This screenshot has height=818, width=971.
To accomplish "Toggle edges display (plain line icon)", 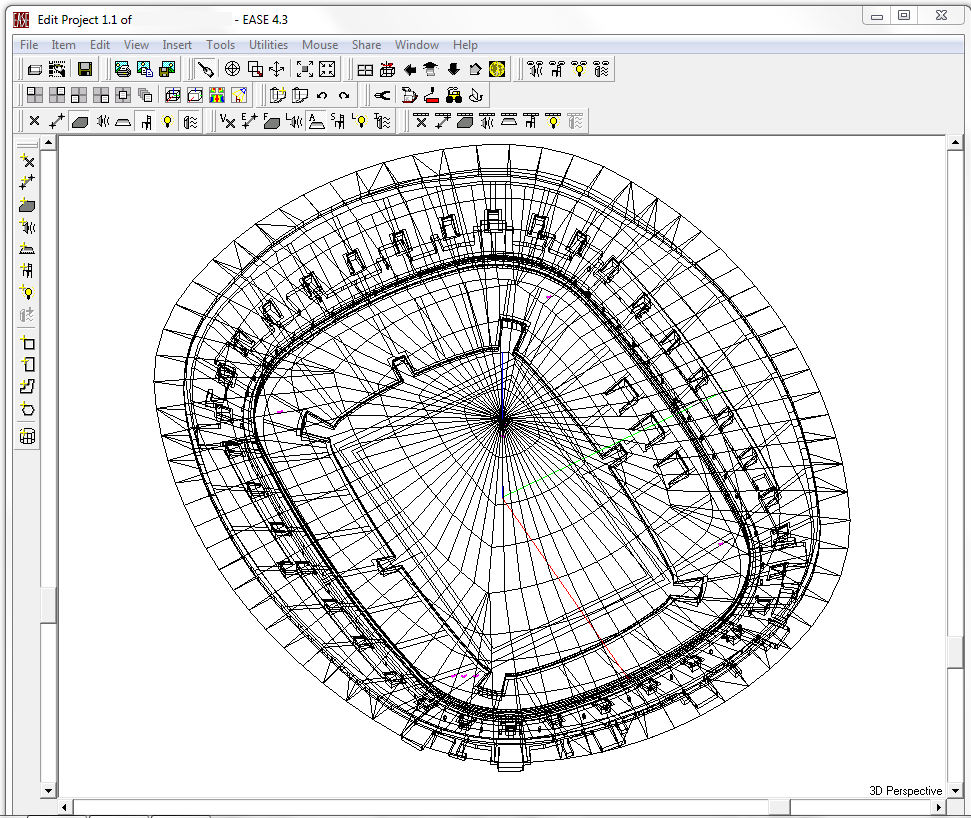I will click(57, 121).
